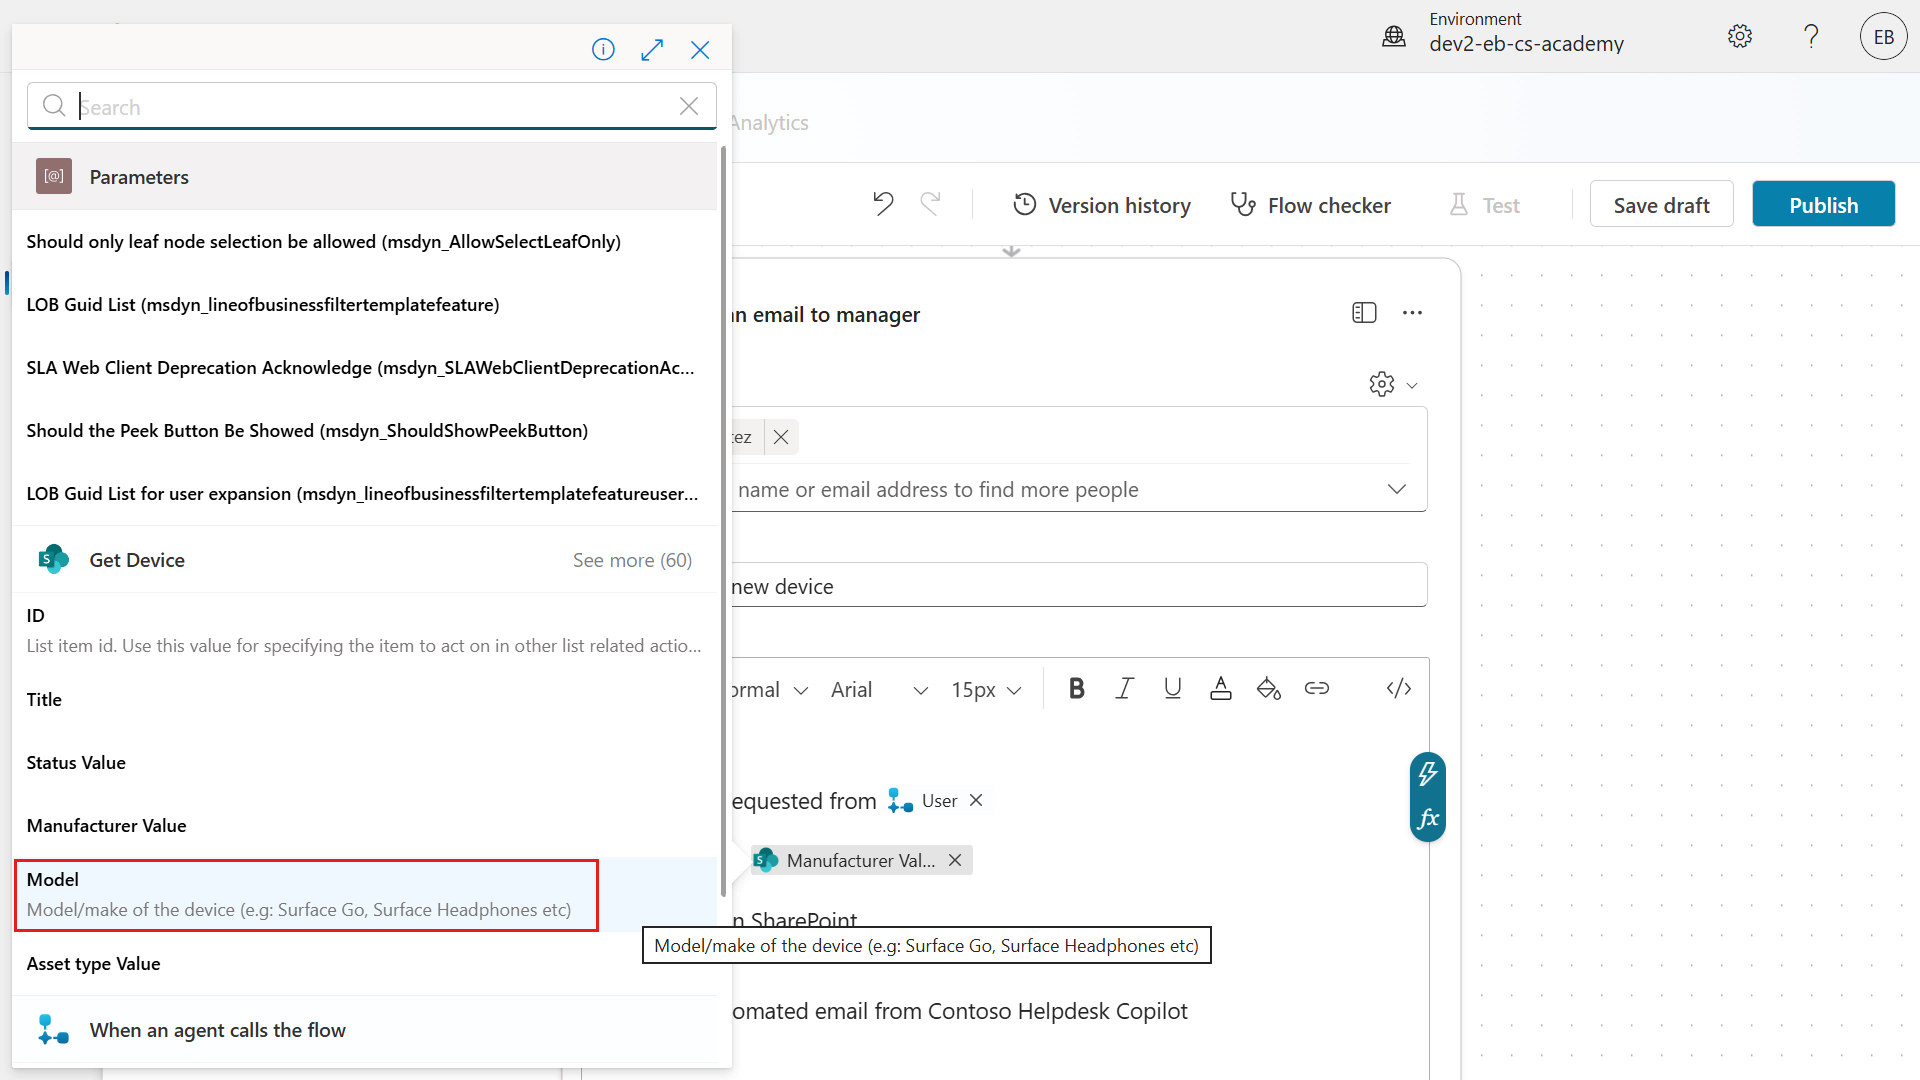Viewport: 1920px width, 1080px height.
Task: Publish the flow
Action: coord(1823,204)
